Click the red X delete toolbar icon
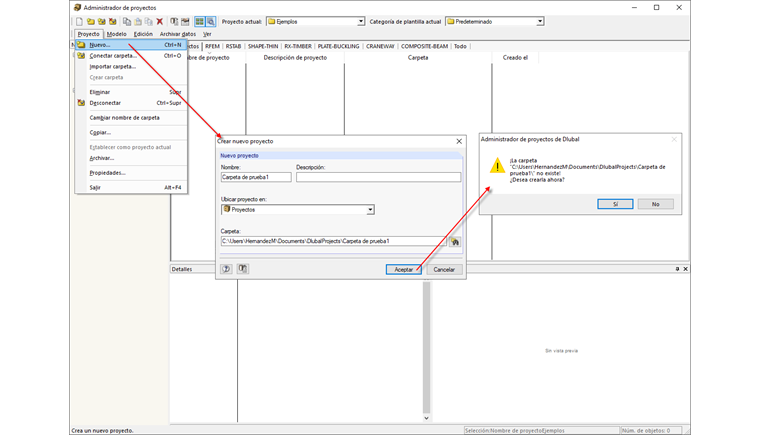 (159, 21)
